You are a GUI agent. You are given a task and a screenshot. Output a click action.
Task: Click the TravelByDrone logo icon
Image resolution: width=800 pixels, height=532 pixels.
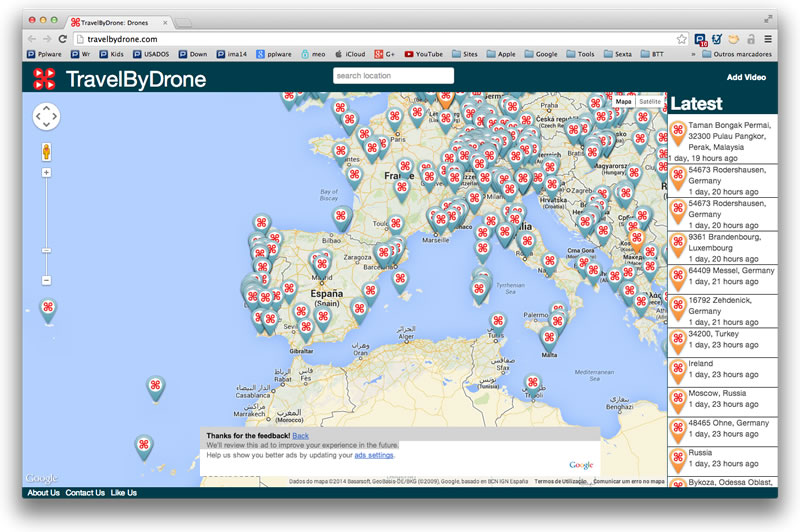coord(44,79)
